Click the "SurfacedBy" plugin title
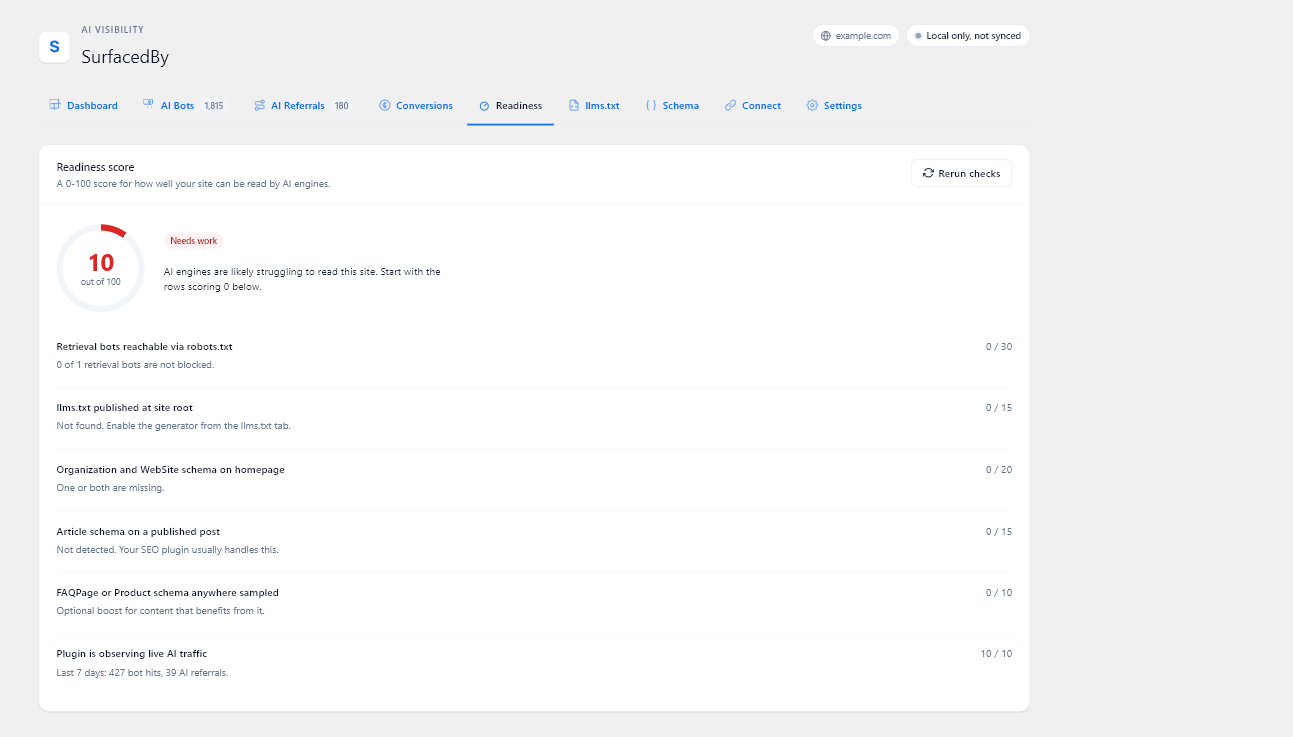The image size is (1293, 737). point(125,57)
